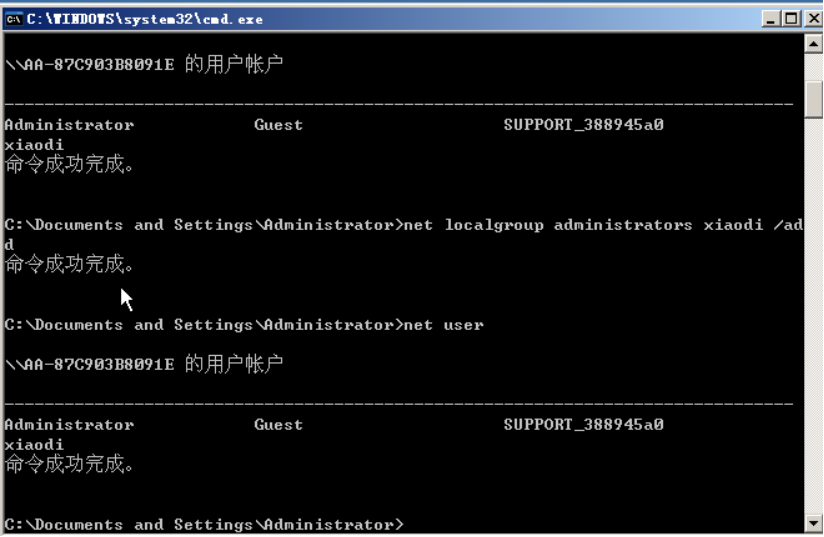Click the topmost \\AA-87C903B8091E header text

pyautogui.click(x=90, y=65)
